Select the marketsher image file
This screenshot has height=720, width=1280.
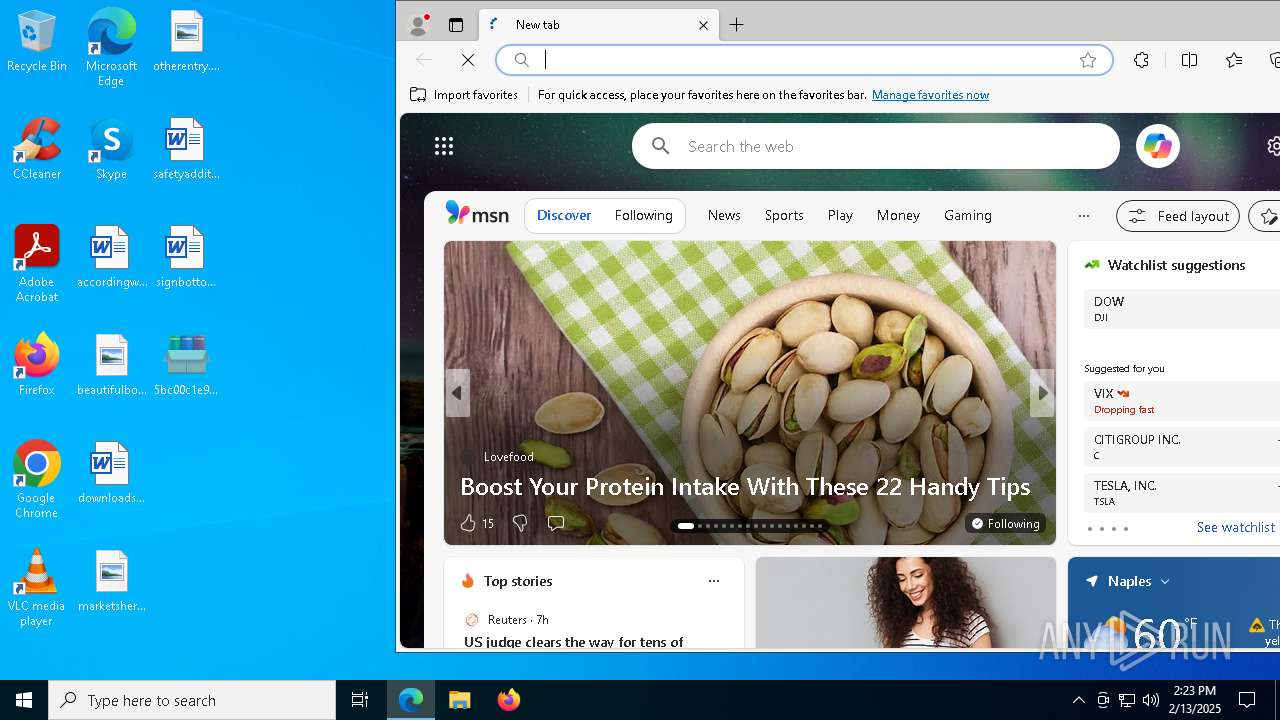coord(111,582)
